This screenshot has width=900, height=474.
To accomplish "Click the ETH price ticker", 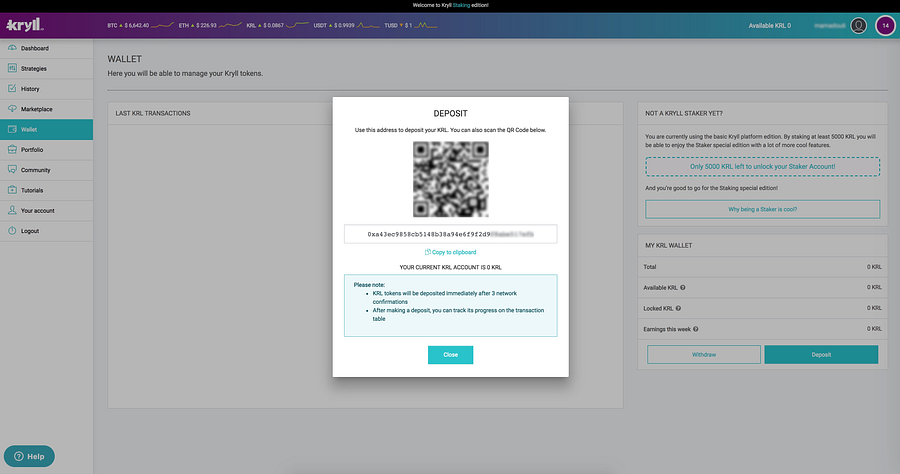I will click(x=210, y=25).
